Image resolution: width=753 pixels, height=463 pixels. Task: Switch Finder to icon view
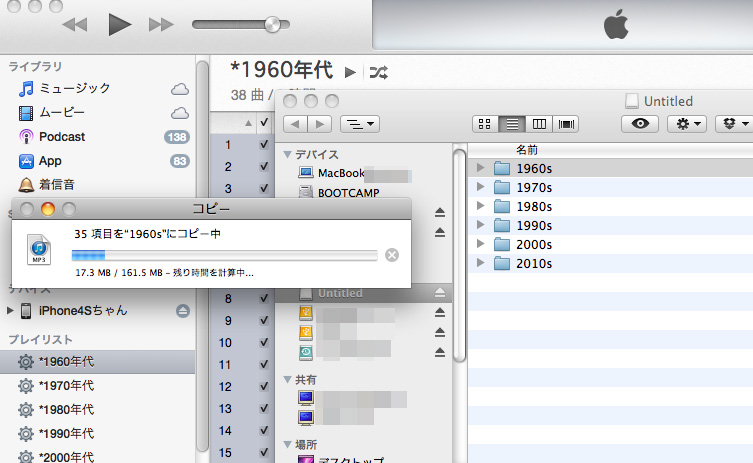point(485,124)
